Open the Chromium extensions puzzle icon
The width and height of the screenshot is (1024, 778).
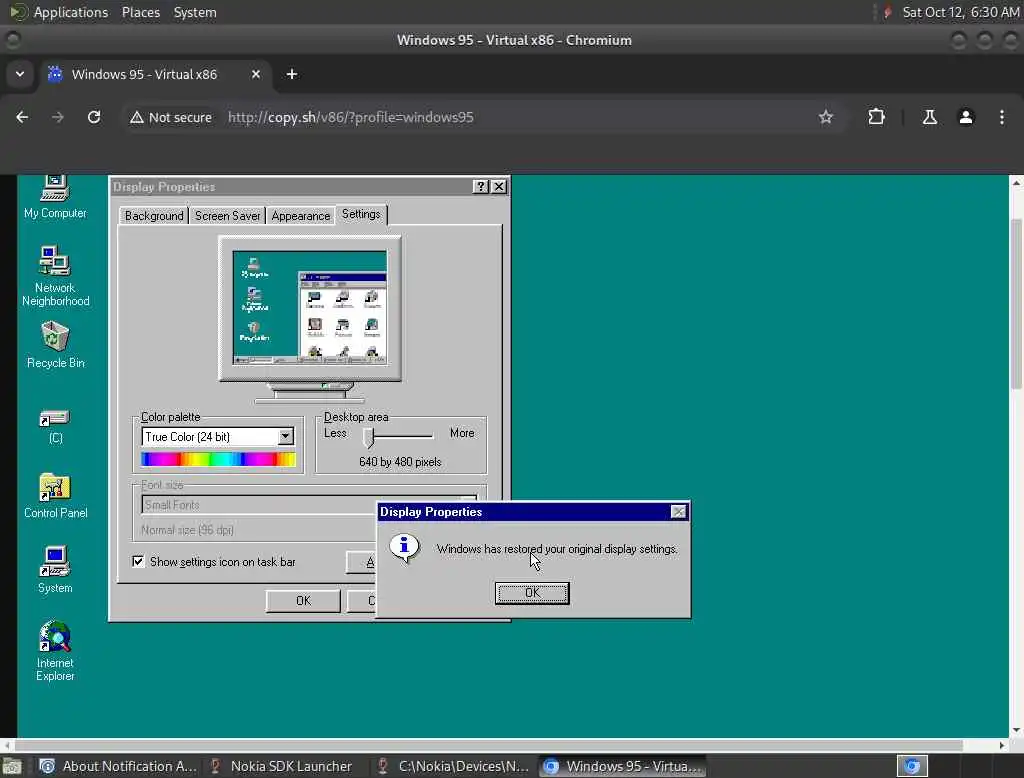(x=876, y=117)
